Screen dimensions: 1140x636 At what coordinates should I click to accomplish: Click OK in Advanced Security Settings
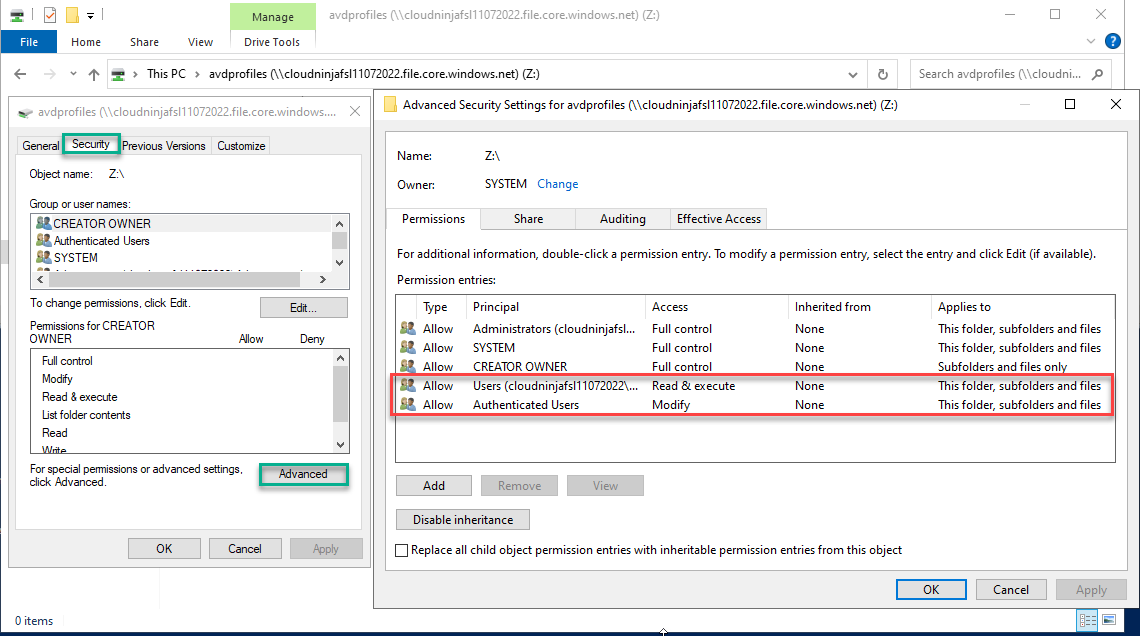[x=931, y=589]
